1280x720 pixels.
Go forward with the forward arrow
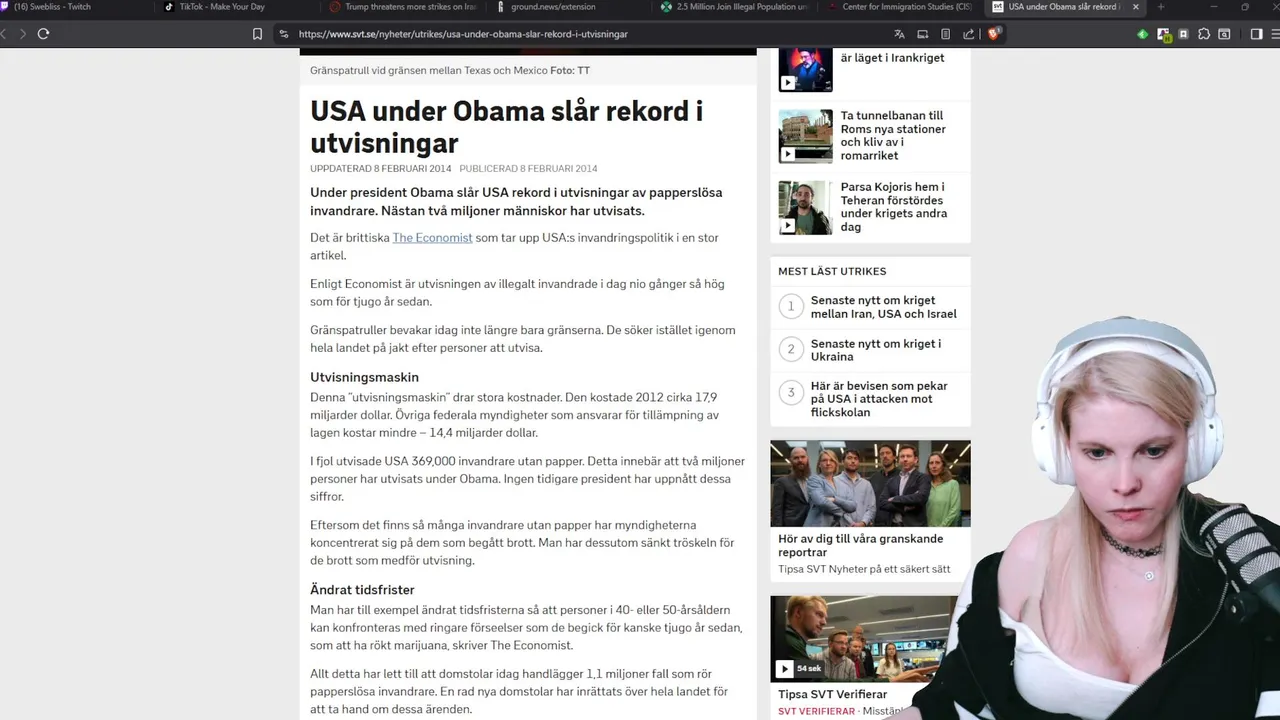click(22, 33)
